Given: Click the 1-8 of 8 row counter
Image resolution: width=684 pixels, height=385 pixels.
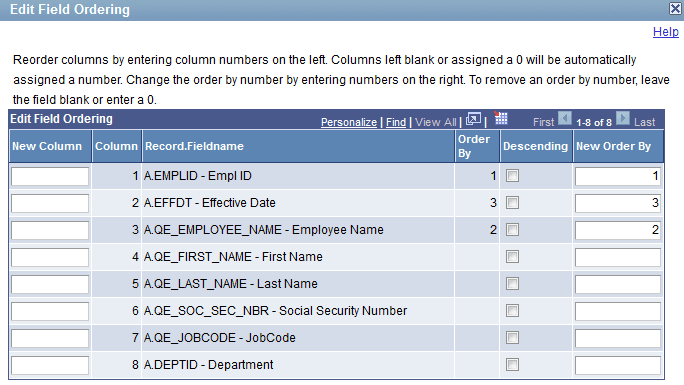Looking at the screenshot, I should (594, 123).
